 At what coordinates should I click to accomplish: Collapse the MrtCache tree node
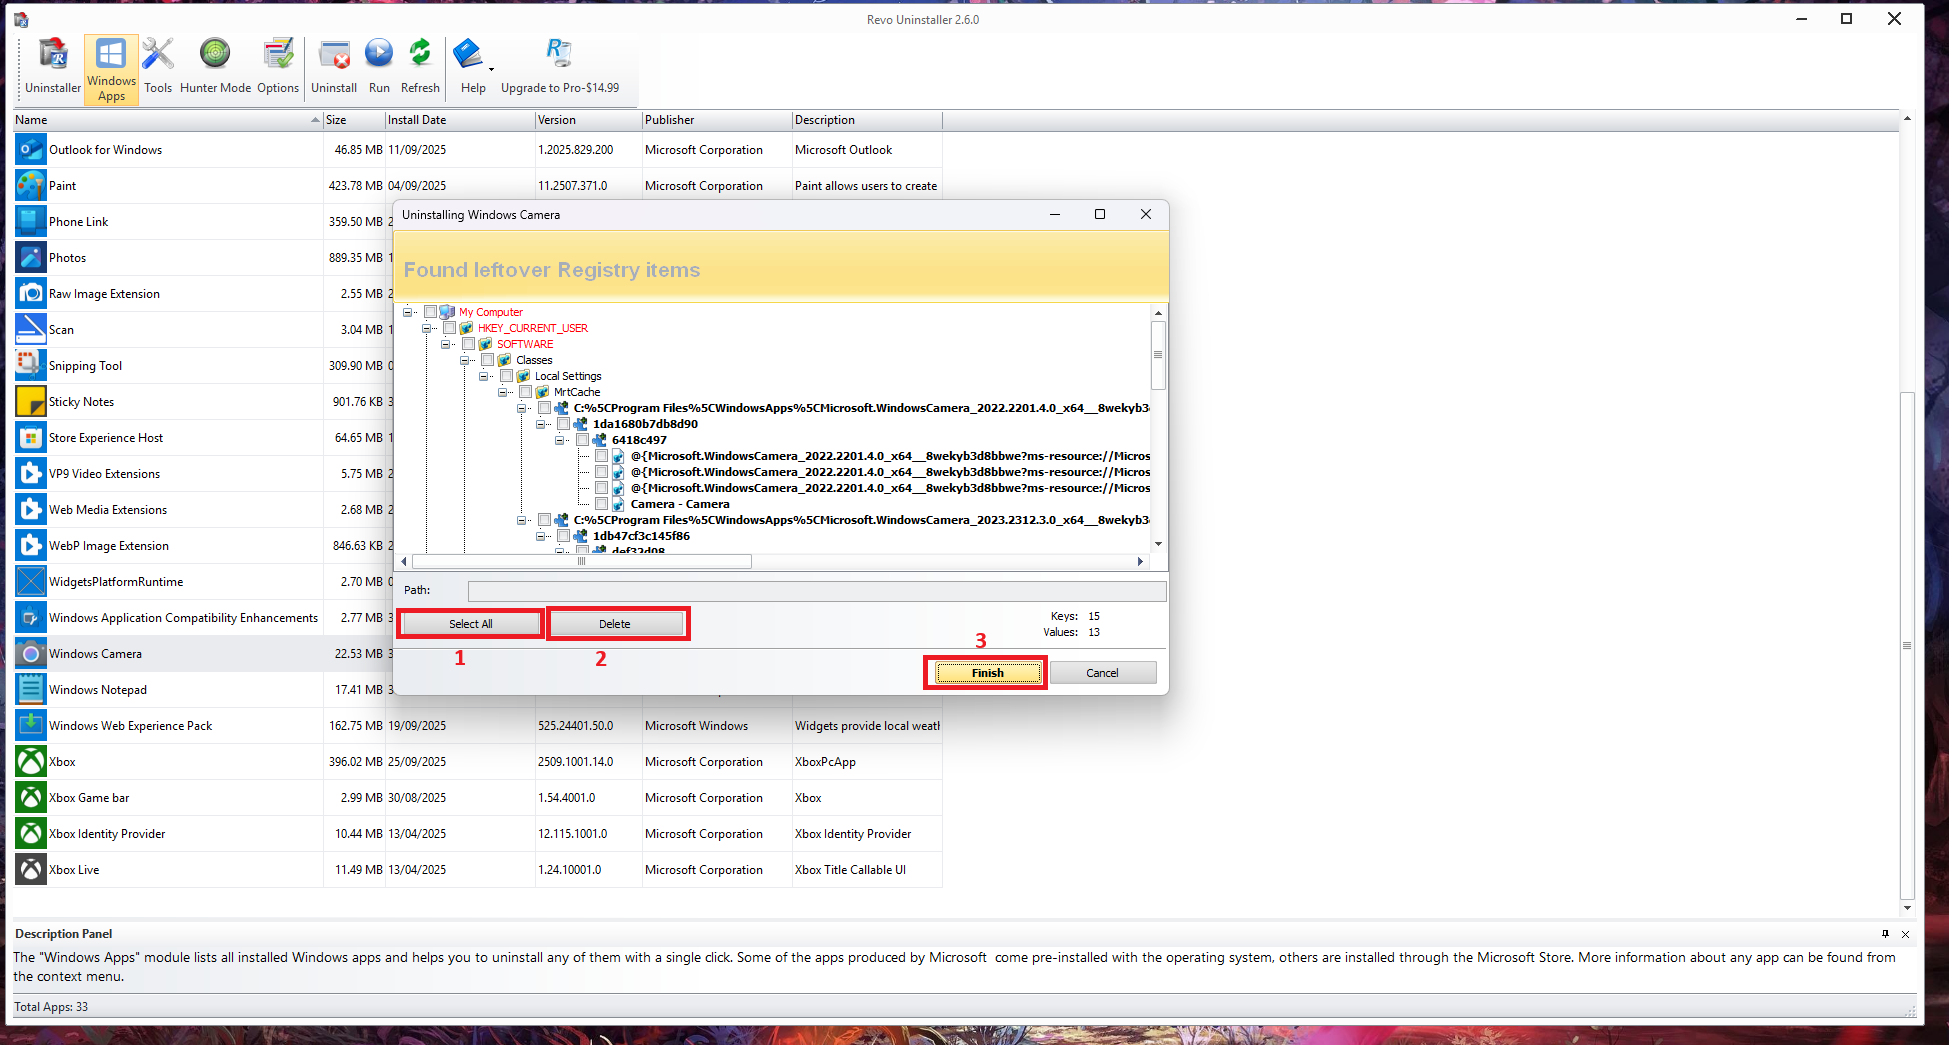[x=503, y=392]
